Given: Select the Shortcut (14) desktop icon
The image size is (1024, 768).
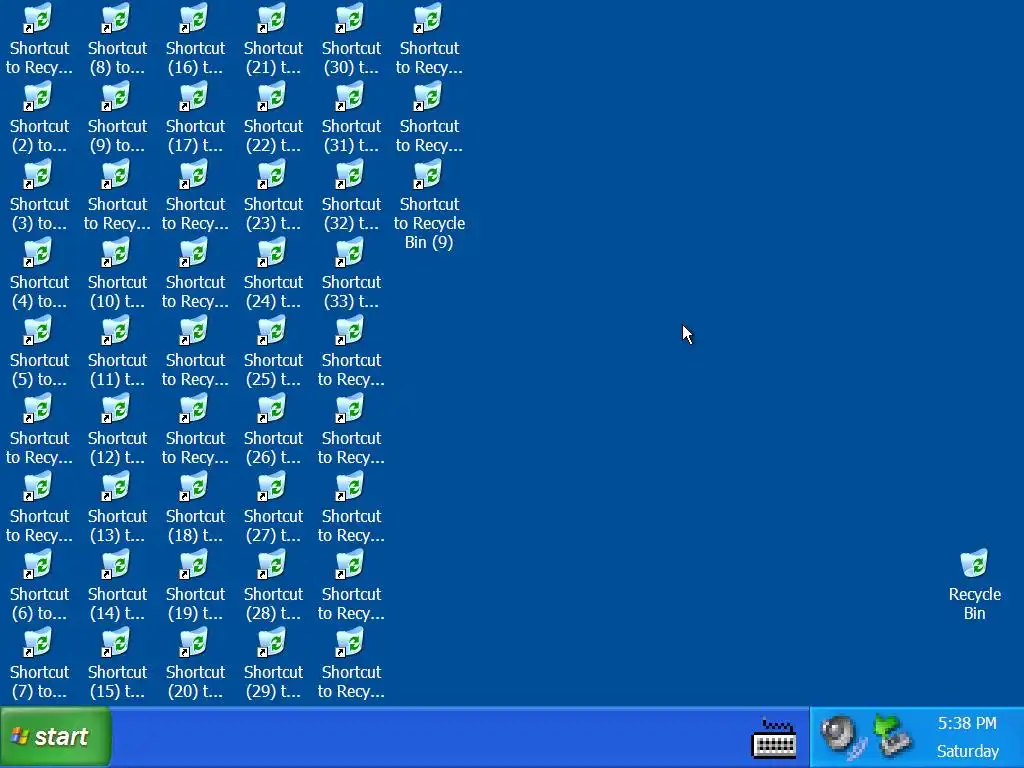Looking at the screenshot, I should (x=118, y=586).
